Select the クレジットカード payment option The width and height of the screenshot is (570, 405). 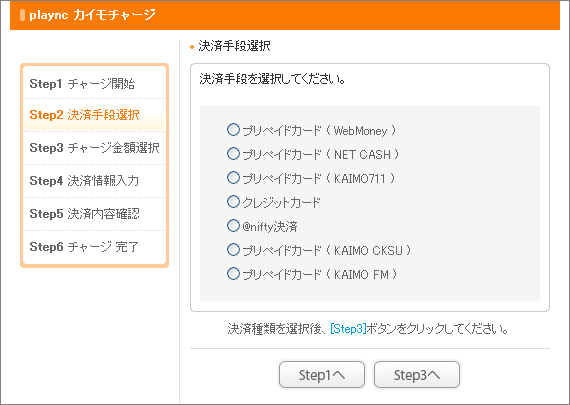click(x=233, y=201)
